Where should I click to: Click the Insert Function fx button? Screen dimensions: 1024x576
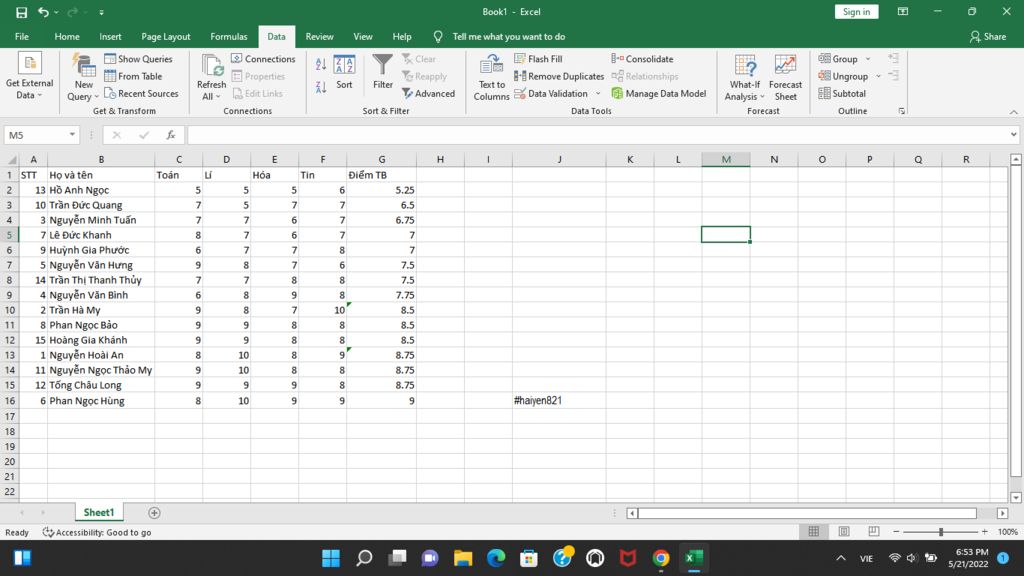170,135
